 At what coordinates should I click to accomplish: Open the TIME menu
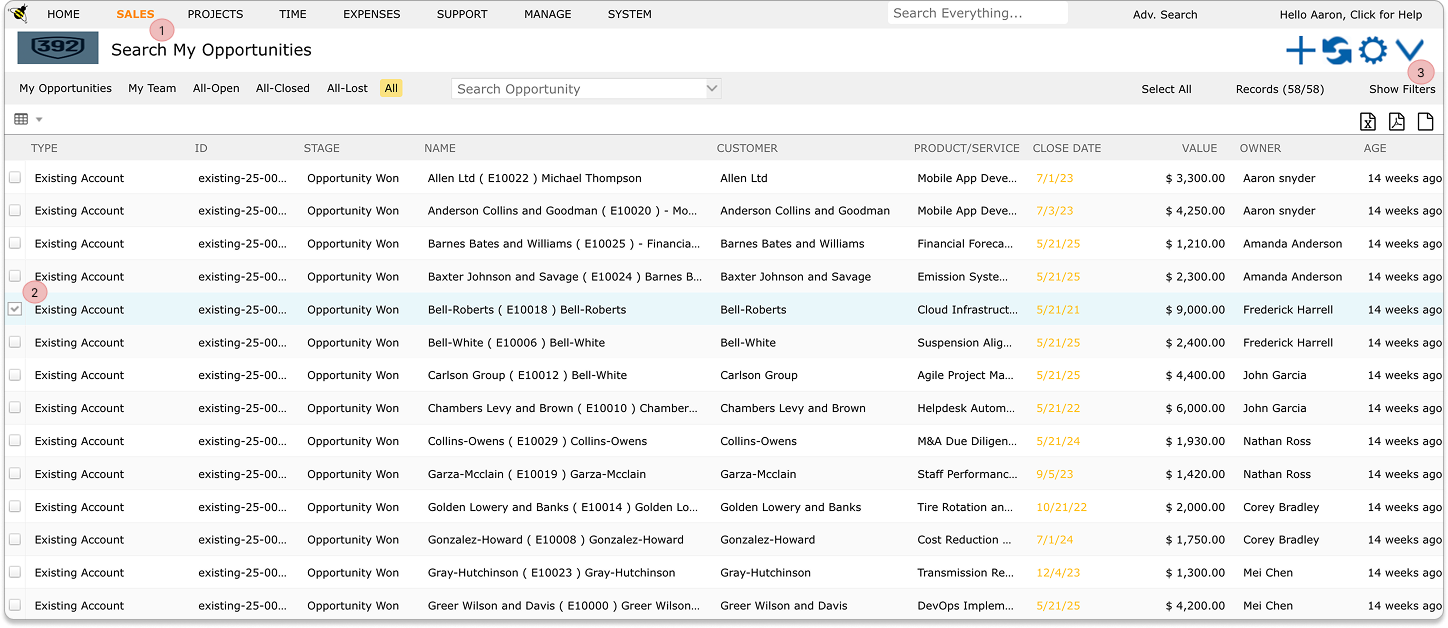pyautogui.click(x=293, y=15)
